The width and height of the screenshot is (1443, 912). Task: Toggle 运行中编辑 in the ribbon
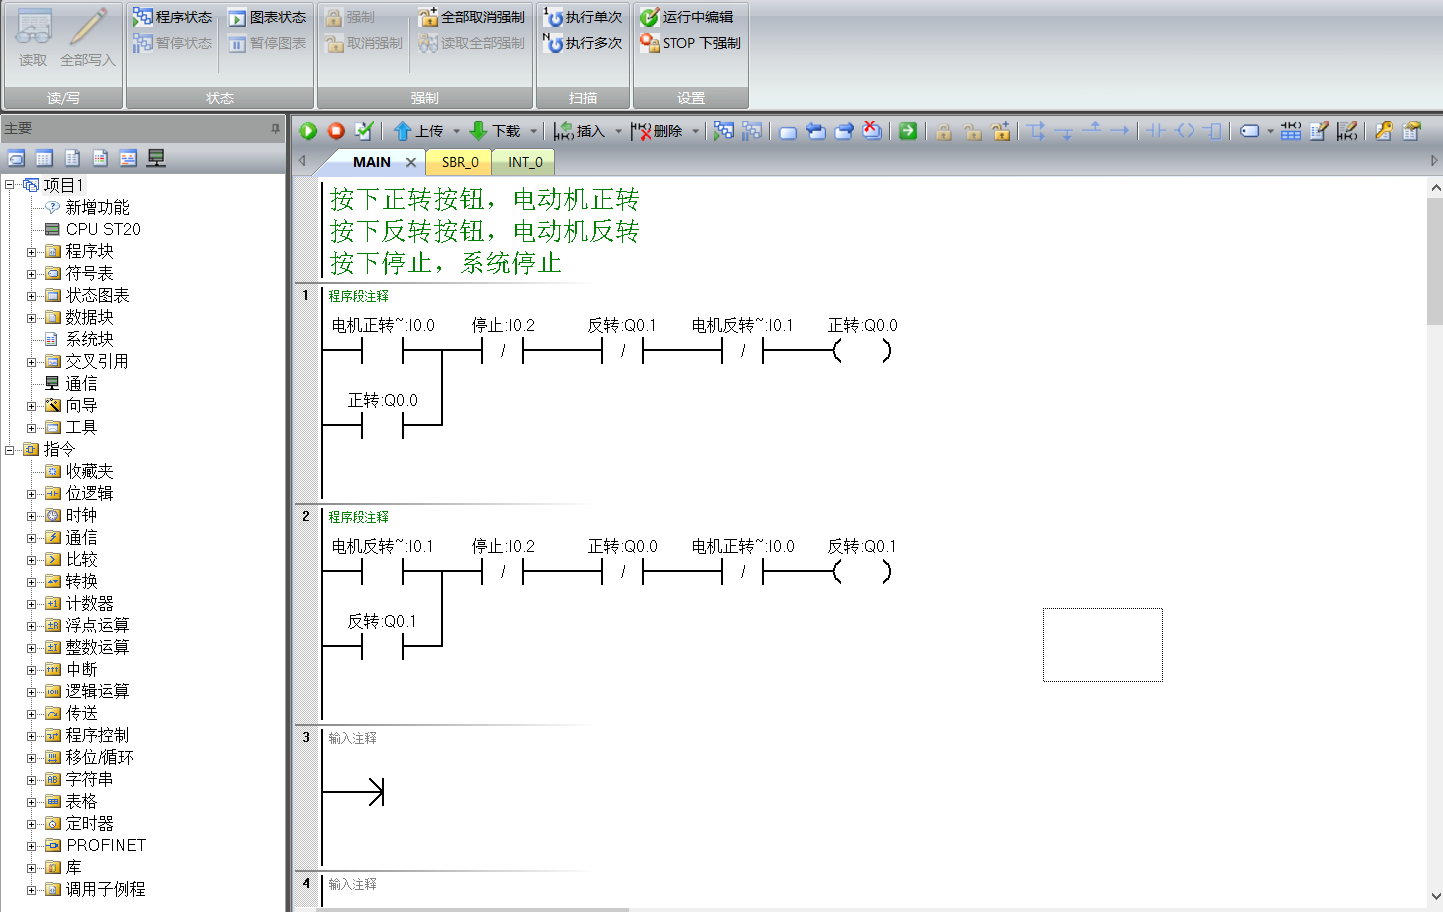(687, 17)
